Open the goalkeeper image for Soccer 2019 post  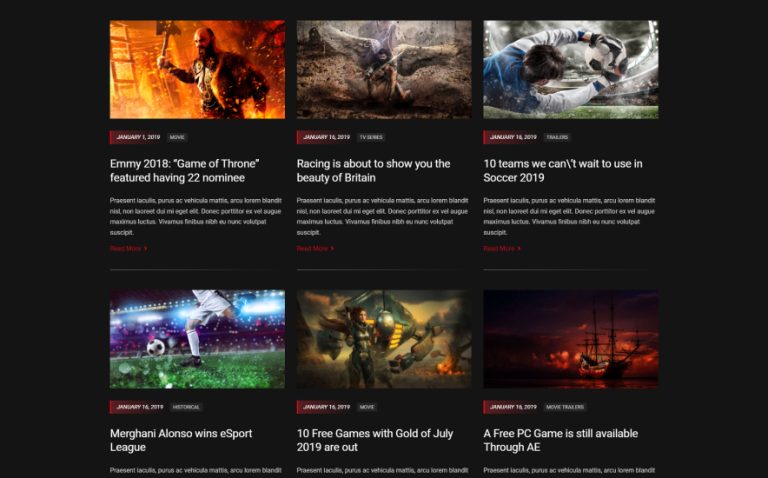click(570, 69)
